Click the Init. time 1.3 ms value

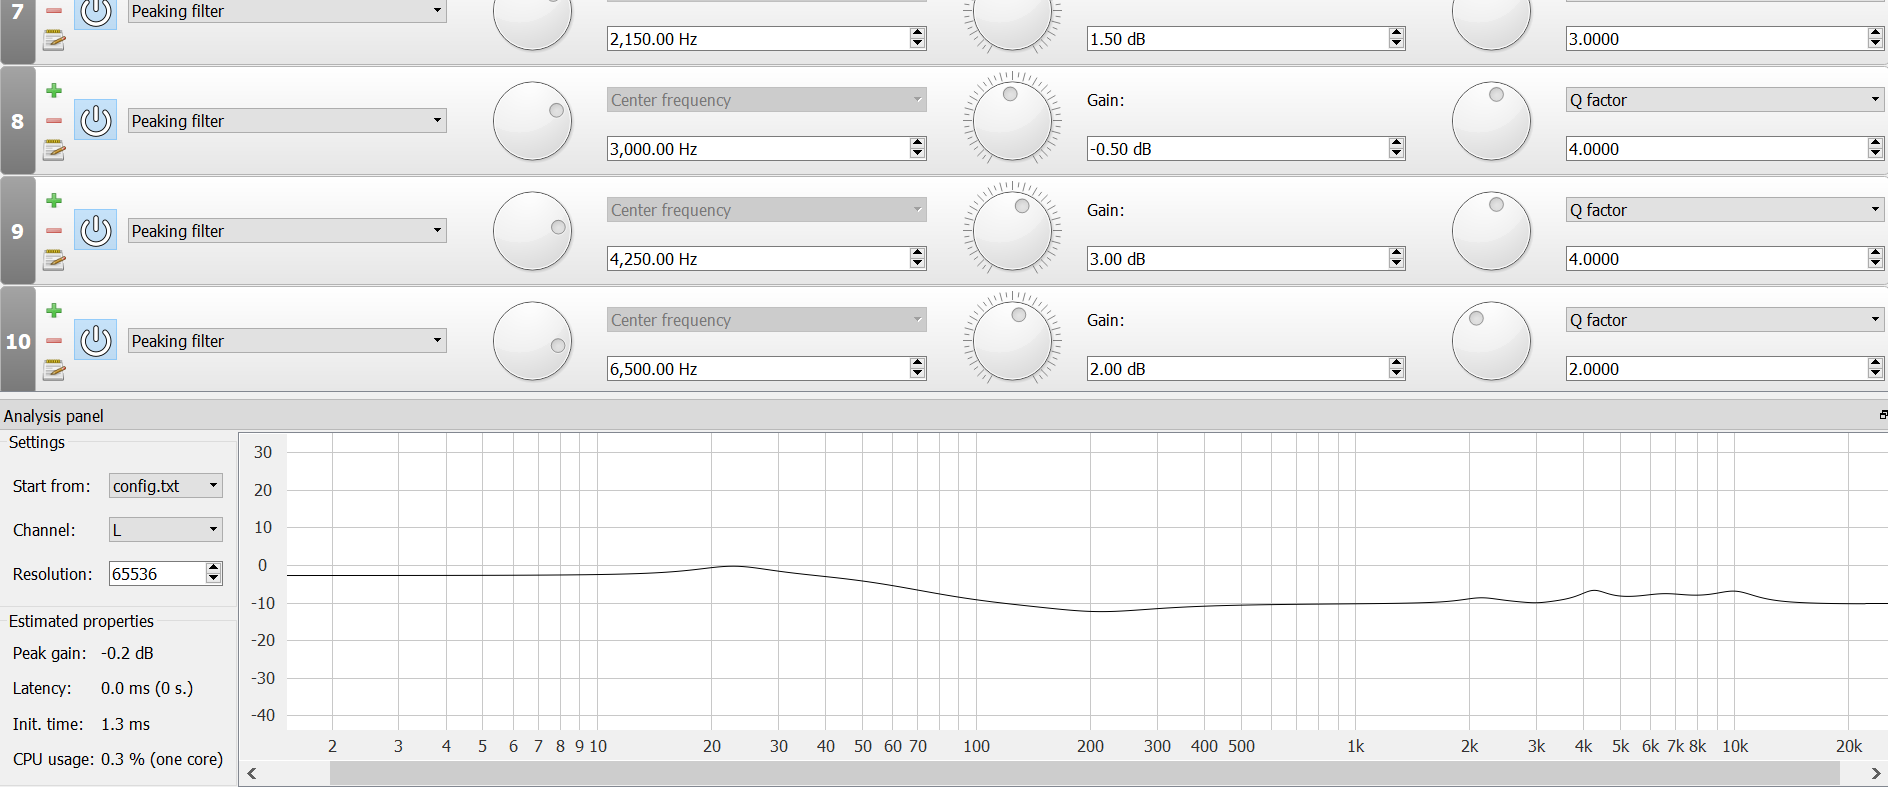pyautogui.click(x=125, y=724)
